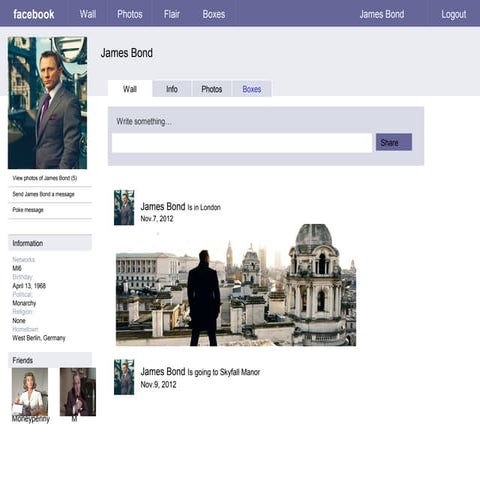Open M's friend thumbnail
The width and height of the screenshot is (480, 480).
(x=78, y=392)
